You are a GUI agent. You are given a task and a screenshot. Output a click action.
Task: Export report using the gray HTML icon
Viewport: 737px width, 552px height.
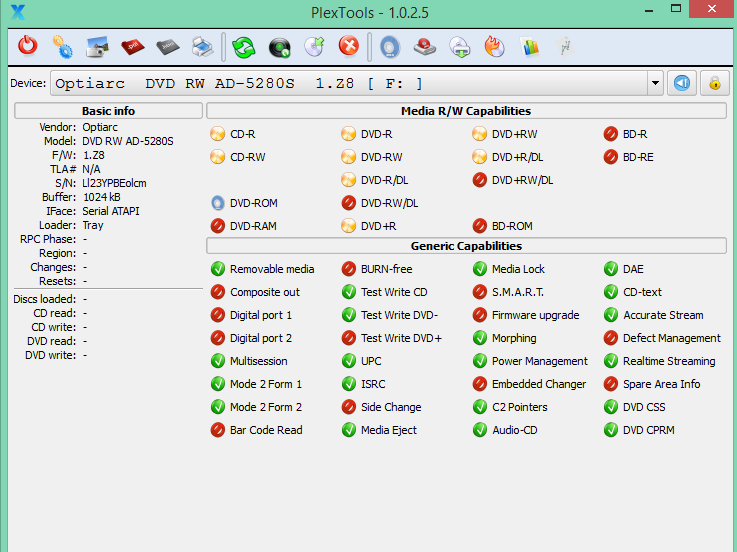click(x=168, y=47)
